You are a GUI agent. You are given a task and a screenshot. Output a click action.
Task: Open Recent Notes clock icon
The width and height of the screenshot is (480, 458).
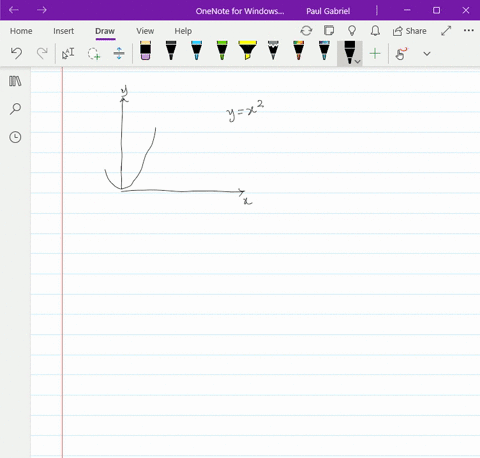[x=15, y=137]
